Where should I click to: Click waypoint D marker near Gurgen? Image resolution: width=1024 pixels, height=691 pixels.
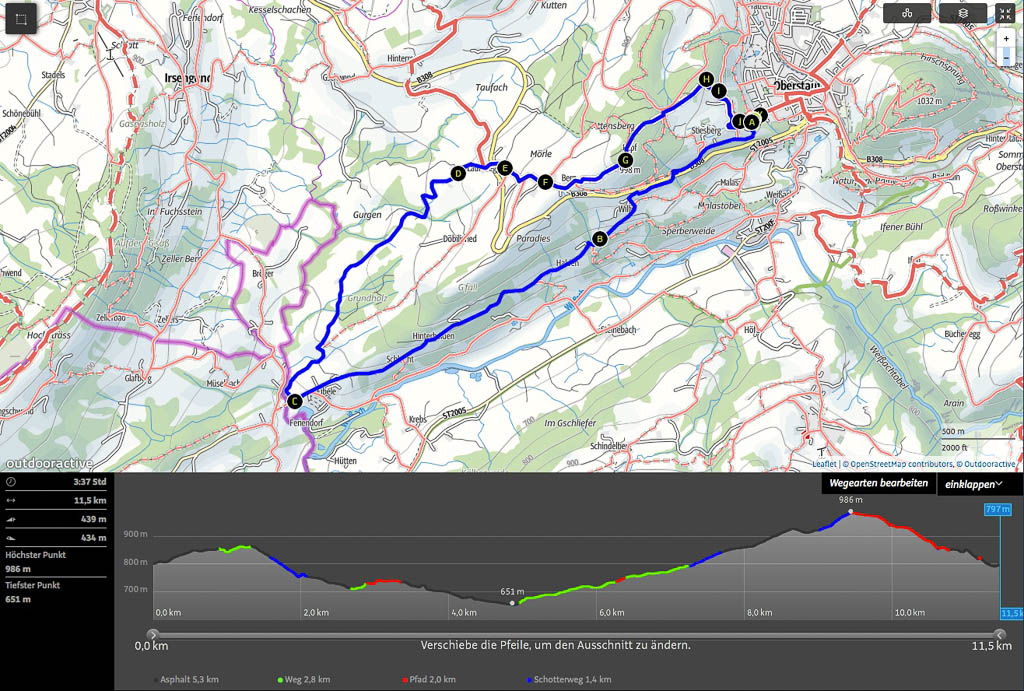(458, 173)
